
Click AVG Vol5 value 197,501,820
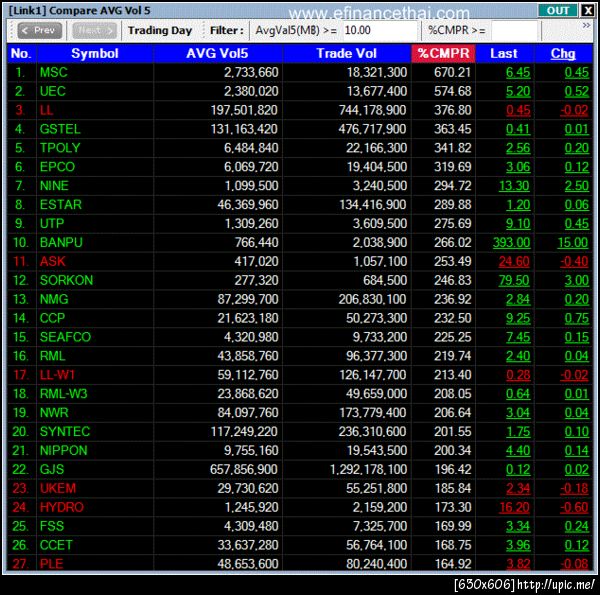[x=244, y=110]
